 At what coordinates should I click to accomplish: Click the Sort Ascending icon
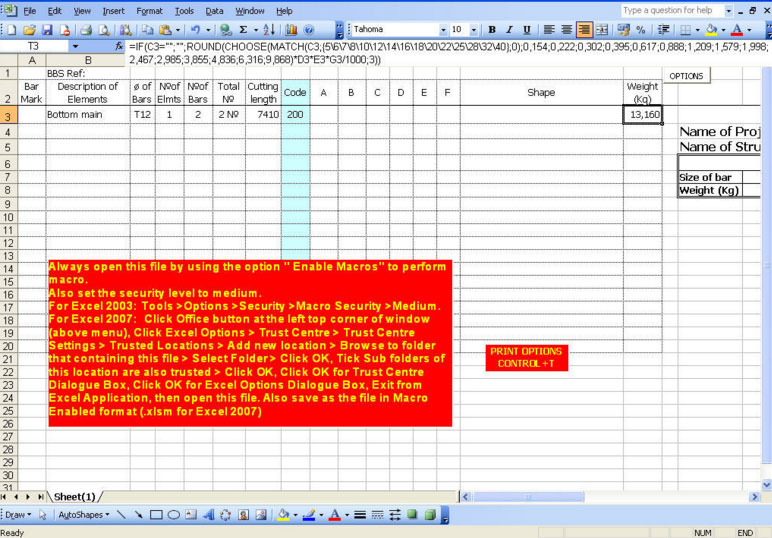(x=269, y=30)
